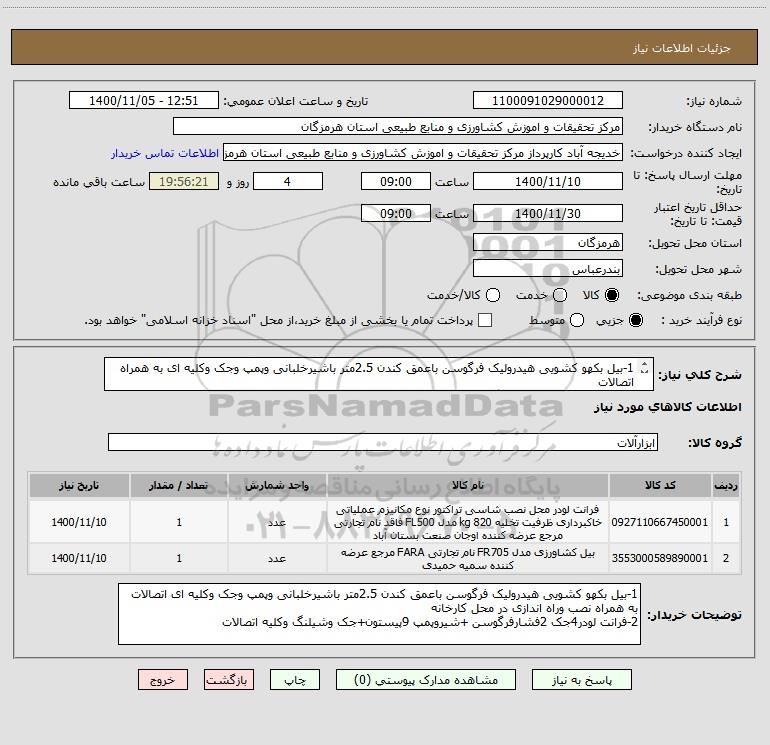
Task: Click the پاسخ به نیاز button
Action: pyautogui.click(x=581, y=680)
